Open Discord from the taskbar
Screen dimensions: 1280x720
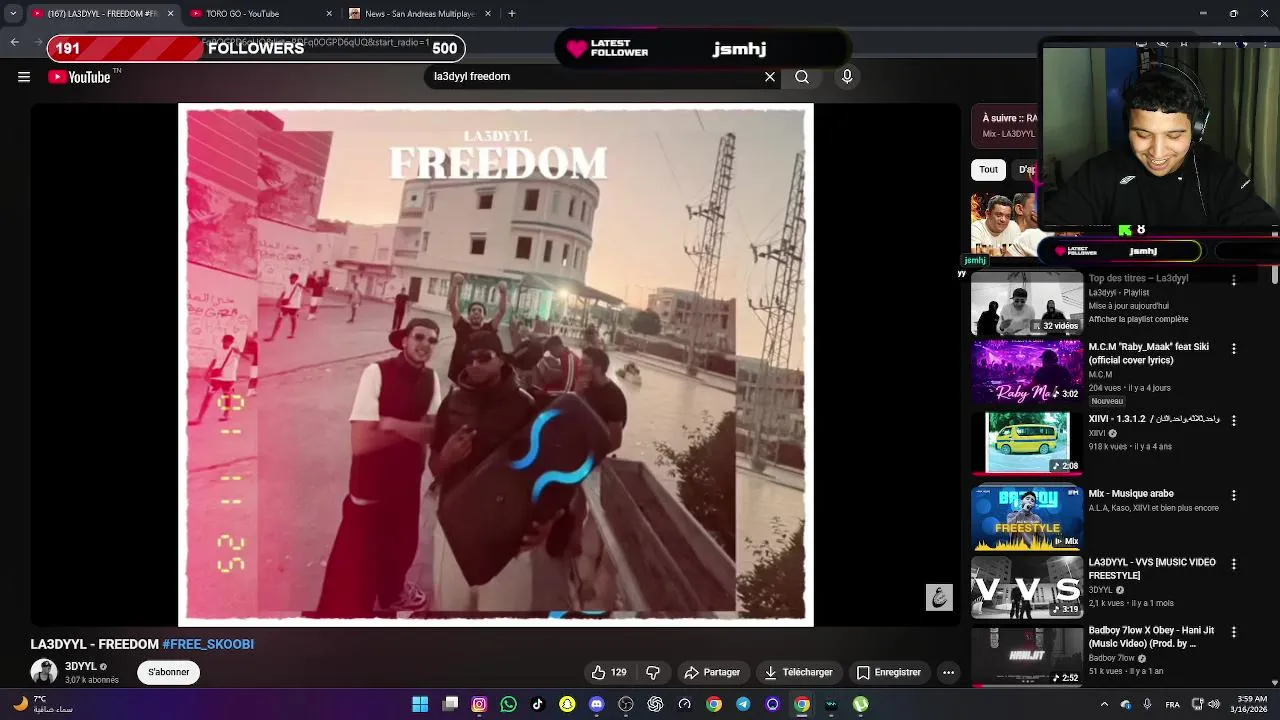(596, 704)
